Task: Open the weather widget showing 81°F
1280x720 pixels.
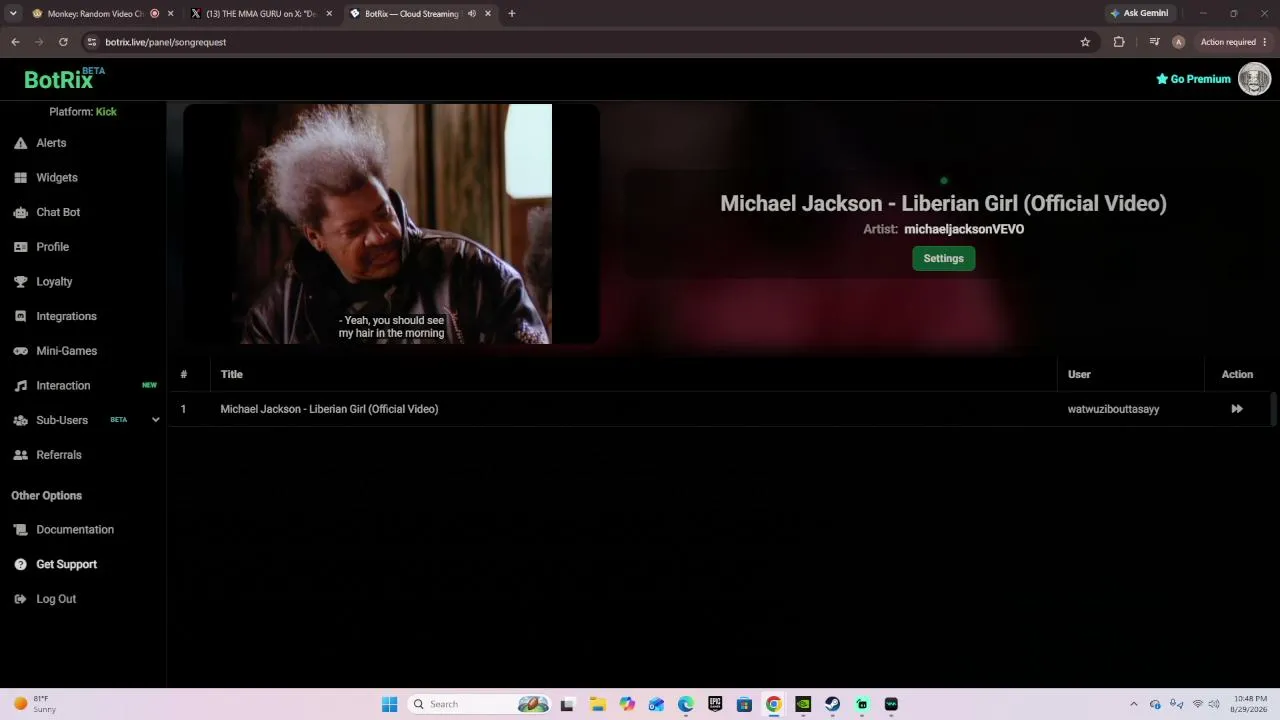Action: tap(35, 704)
